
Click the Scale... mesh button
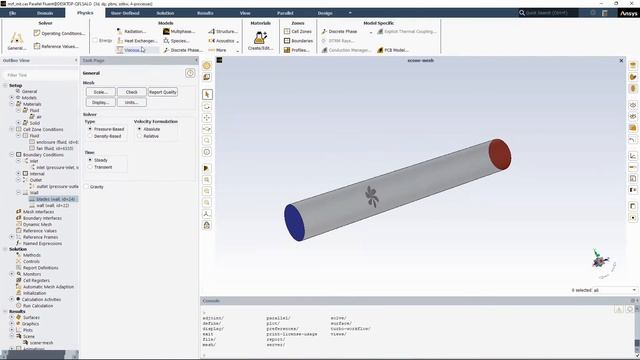tap(100, 92)
